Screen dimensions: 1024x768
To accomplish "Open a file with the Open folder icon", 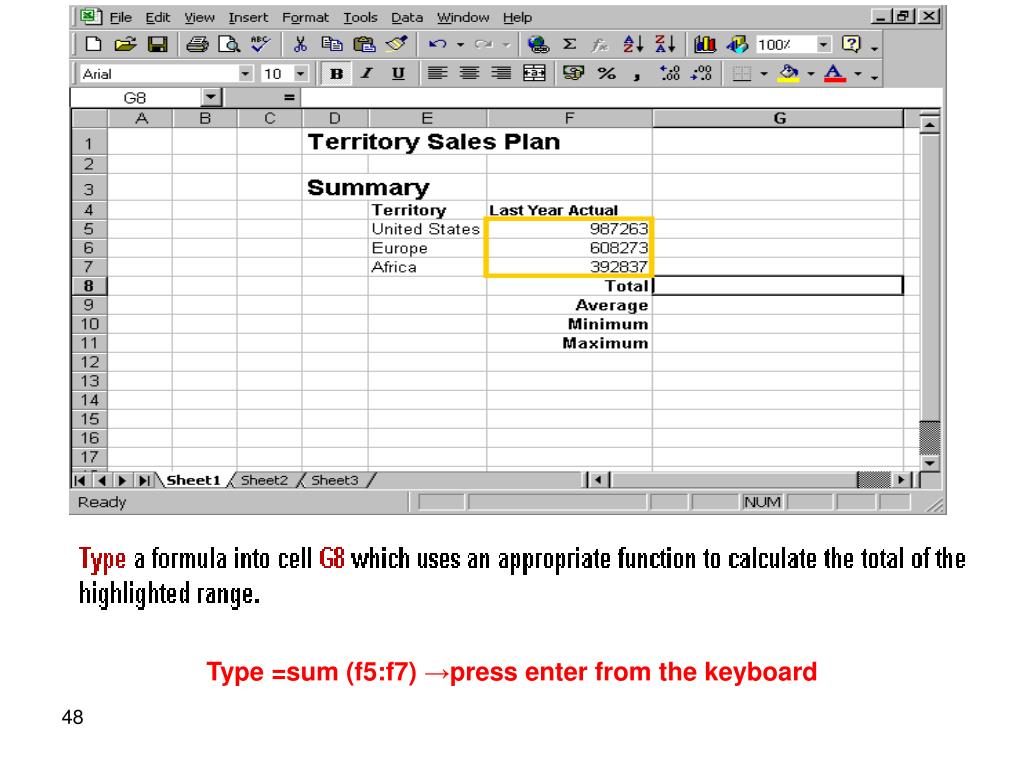I will pos(125,44).
